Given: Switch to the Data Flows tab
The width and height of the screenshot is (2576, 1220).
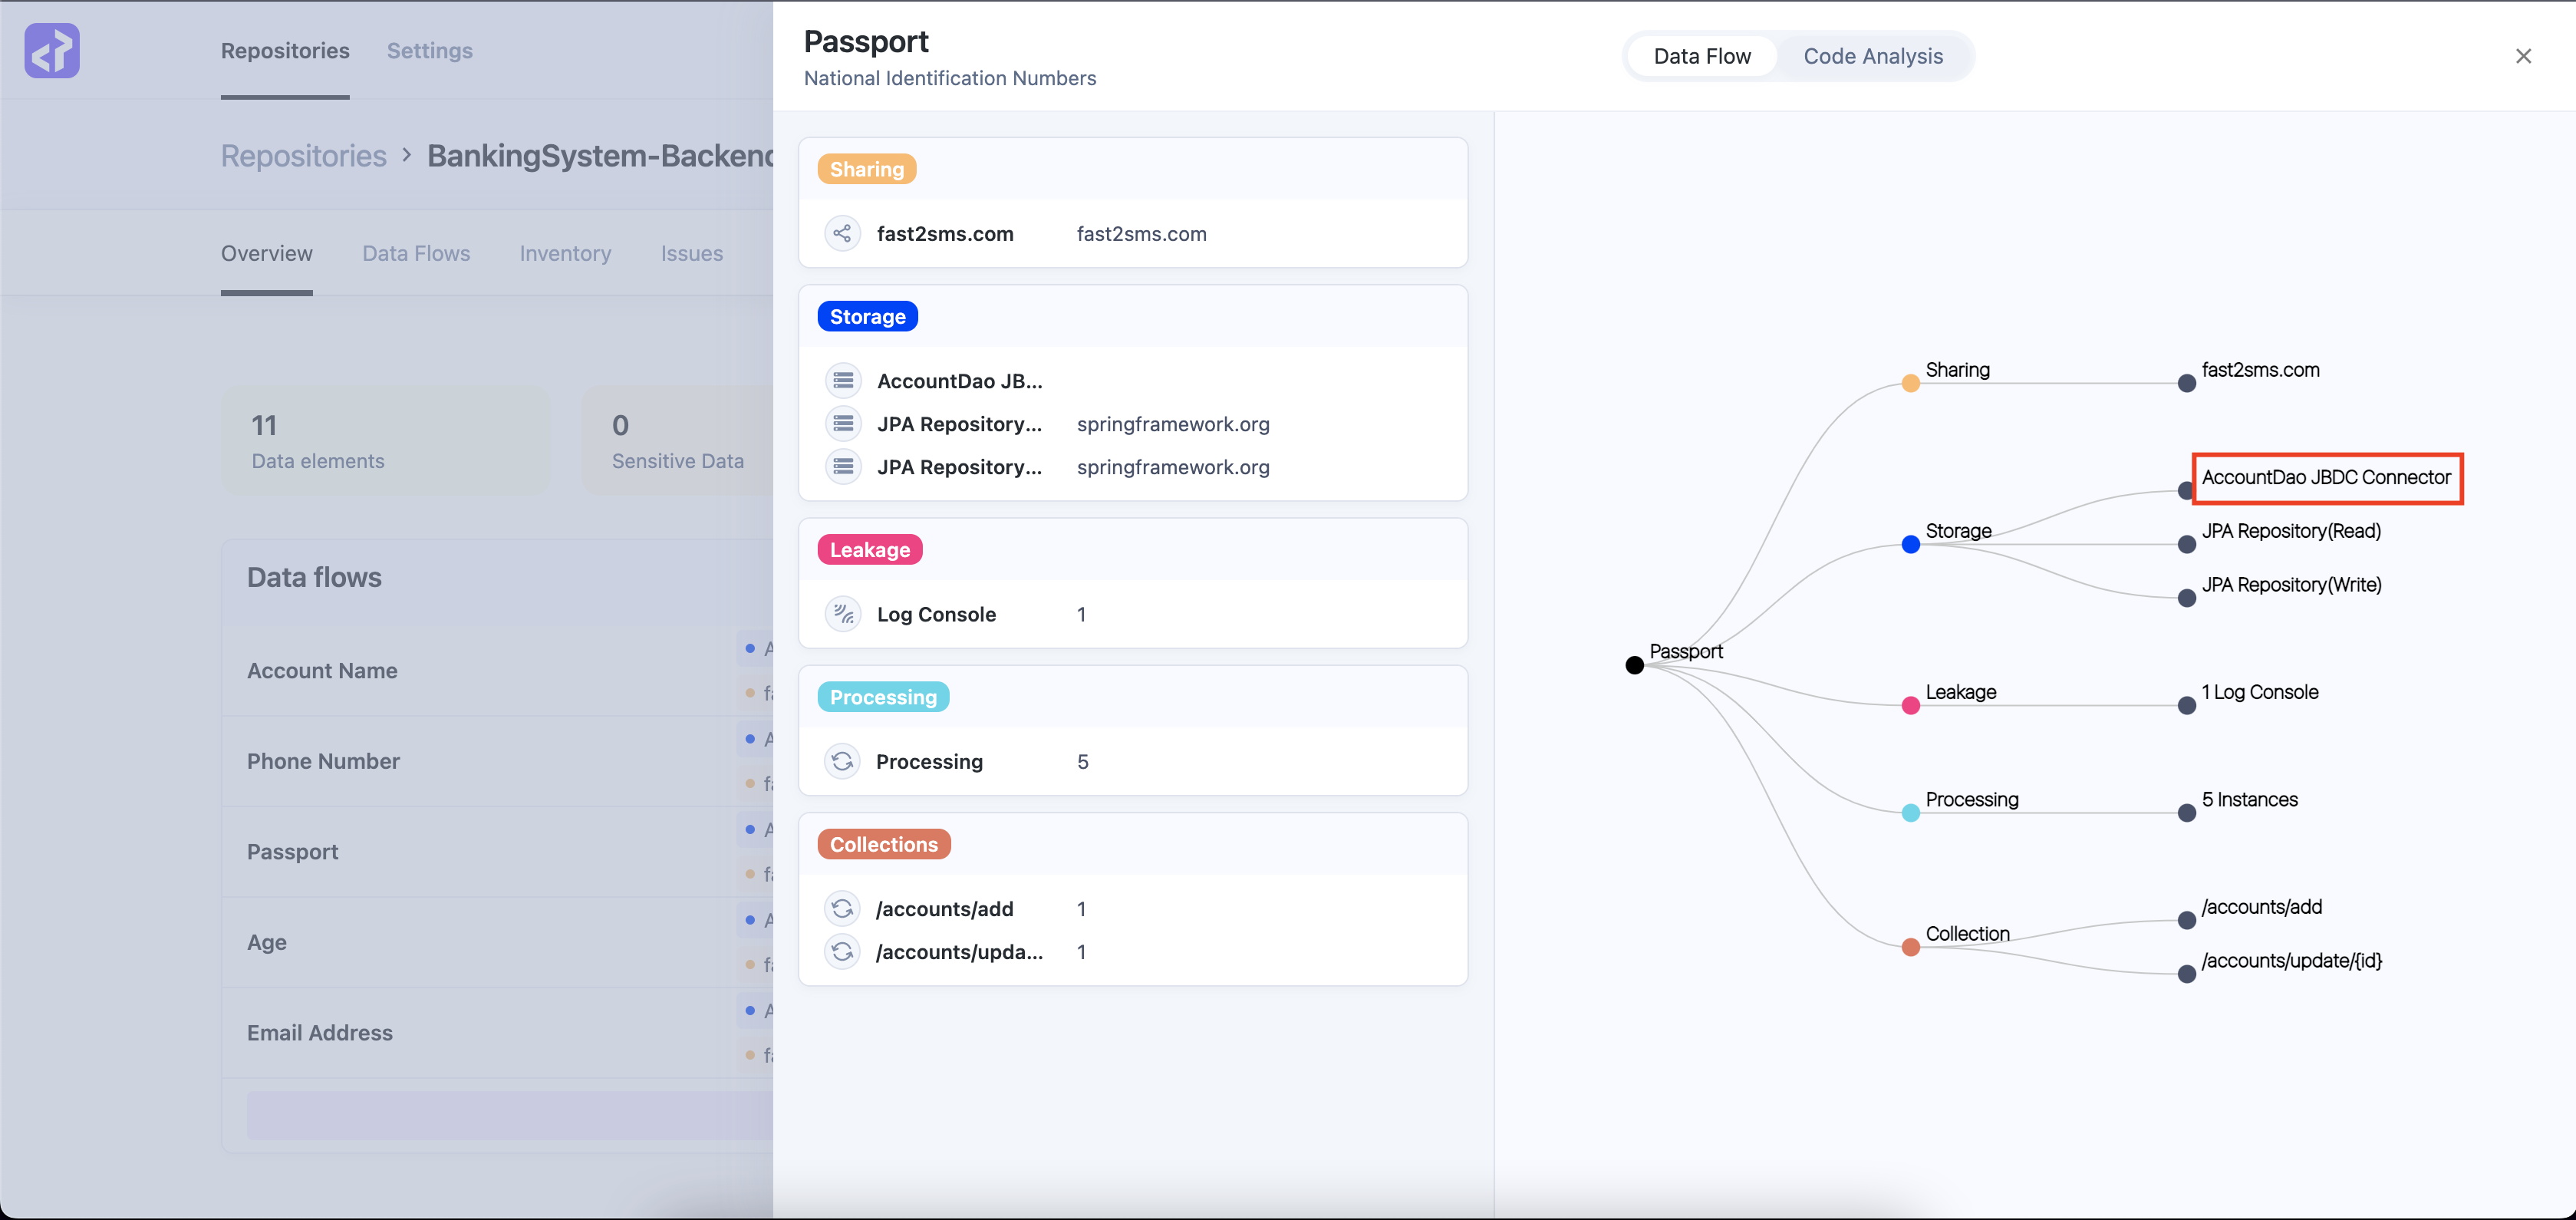Looking at the screenshot, I should click(x=416, y=253).
